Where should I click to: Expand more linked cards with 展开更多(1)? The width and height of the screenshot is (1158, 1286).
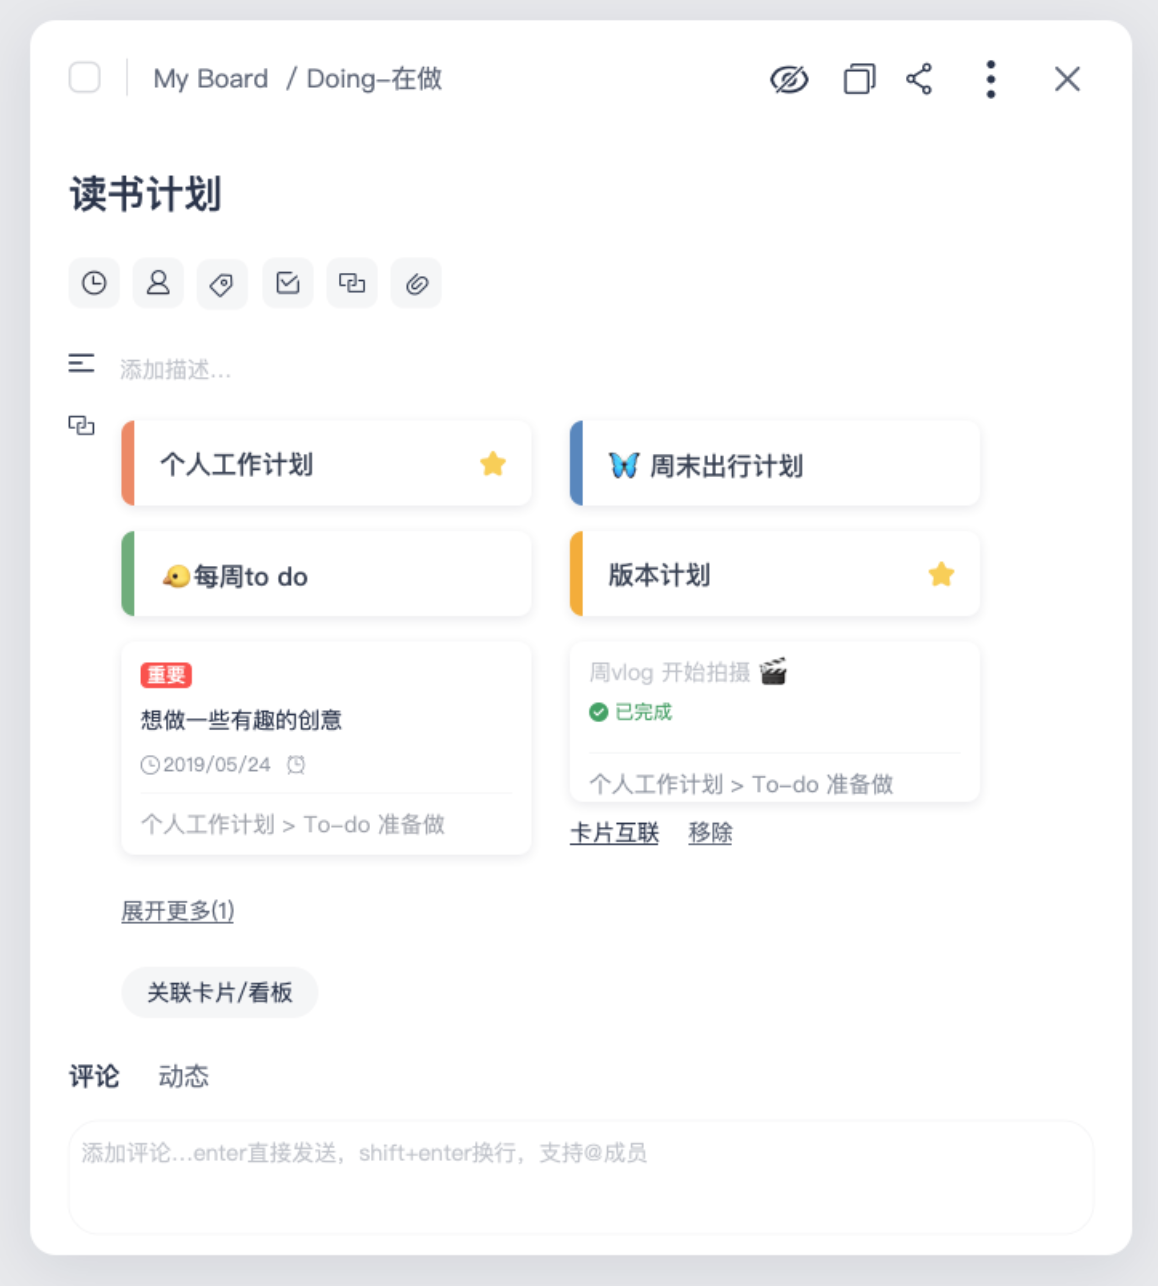(178, 911)
